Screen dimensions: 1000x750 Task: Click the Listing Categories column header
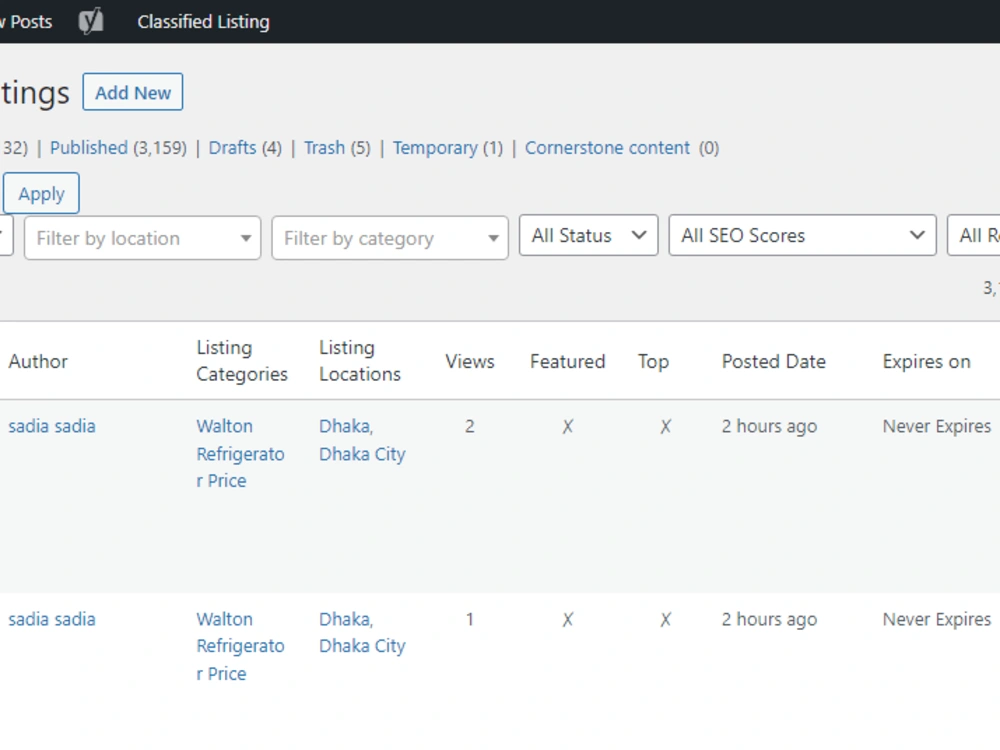[x=242, y=361]
